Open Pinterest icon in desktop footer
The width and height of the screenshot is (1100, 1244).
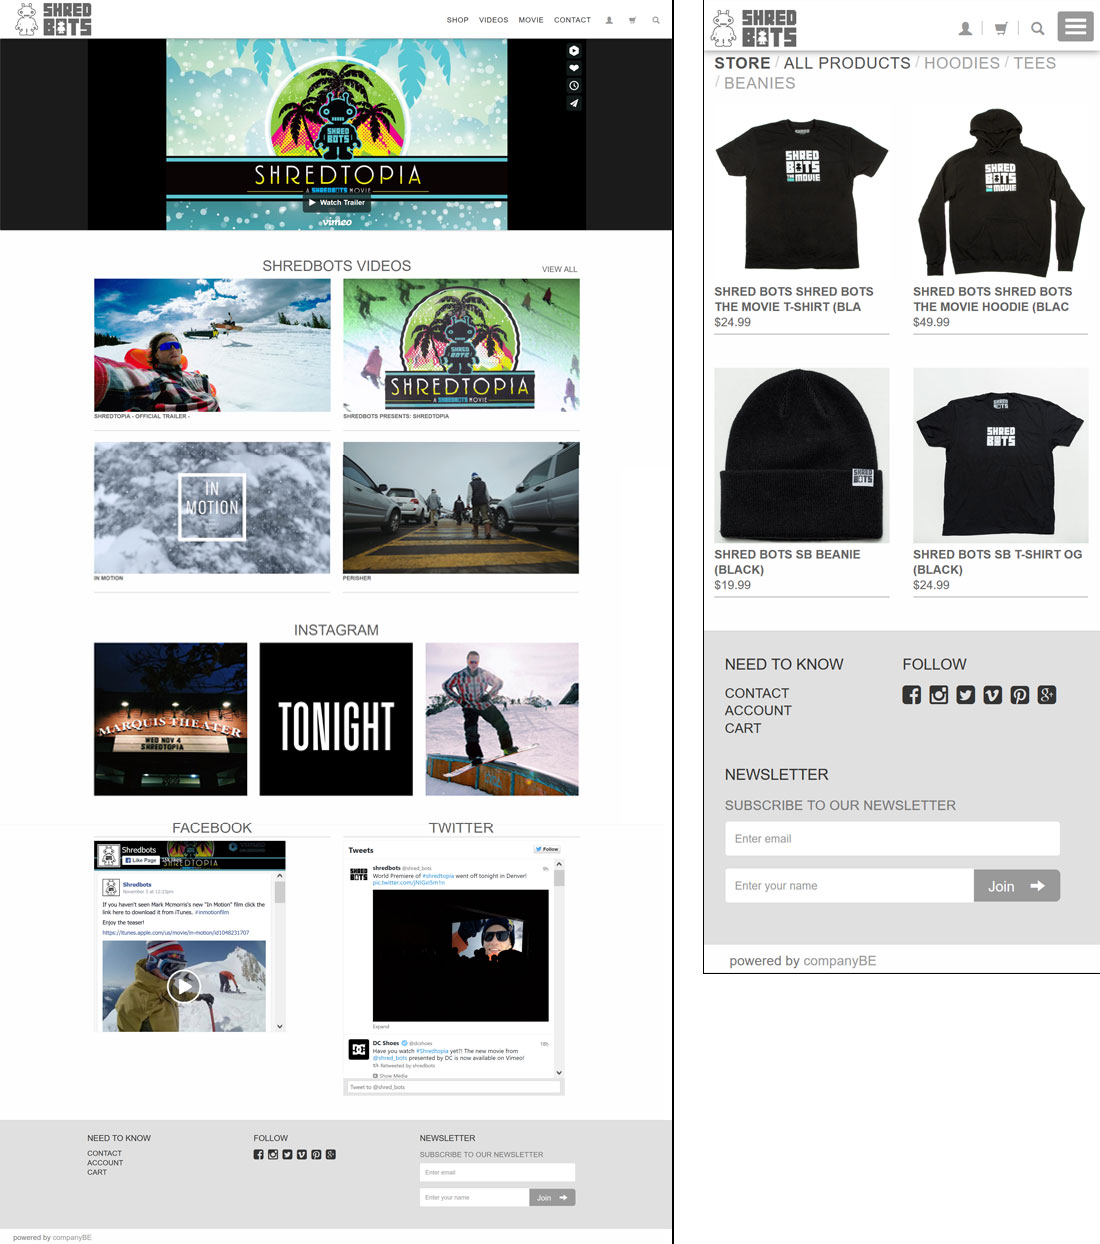316,1154
